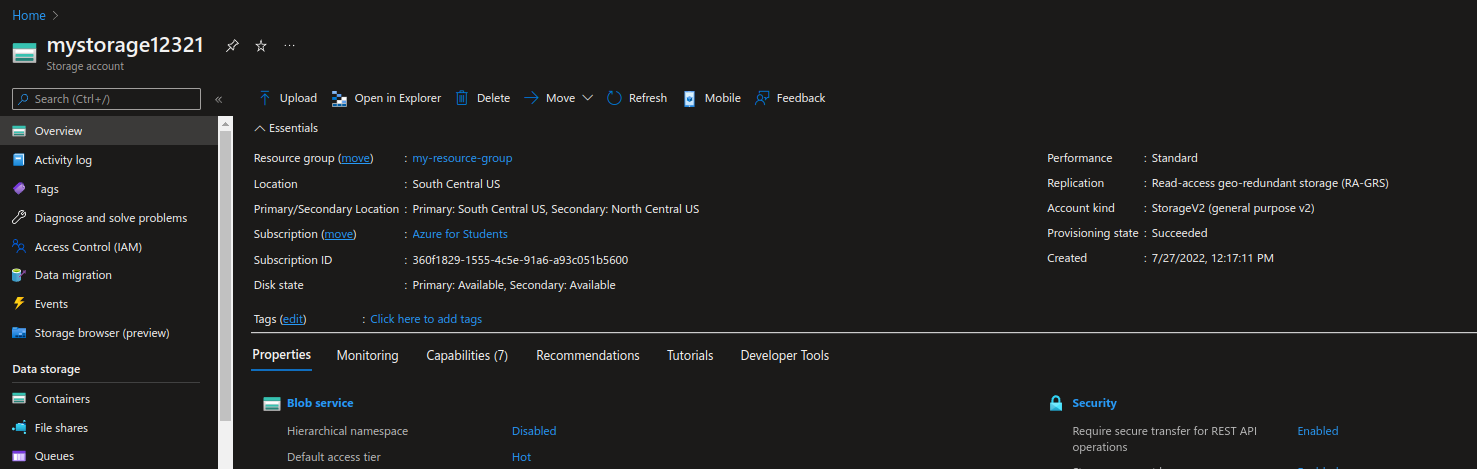The image size is (1477, 469).
Task: Open the Recommendations tab
Action: (588, 355)
